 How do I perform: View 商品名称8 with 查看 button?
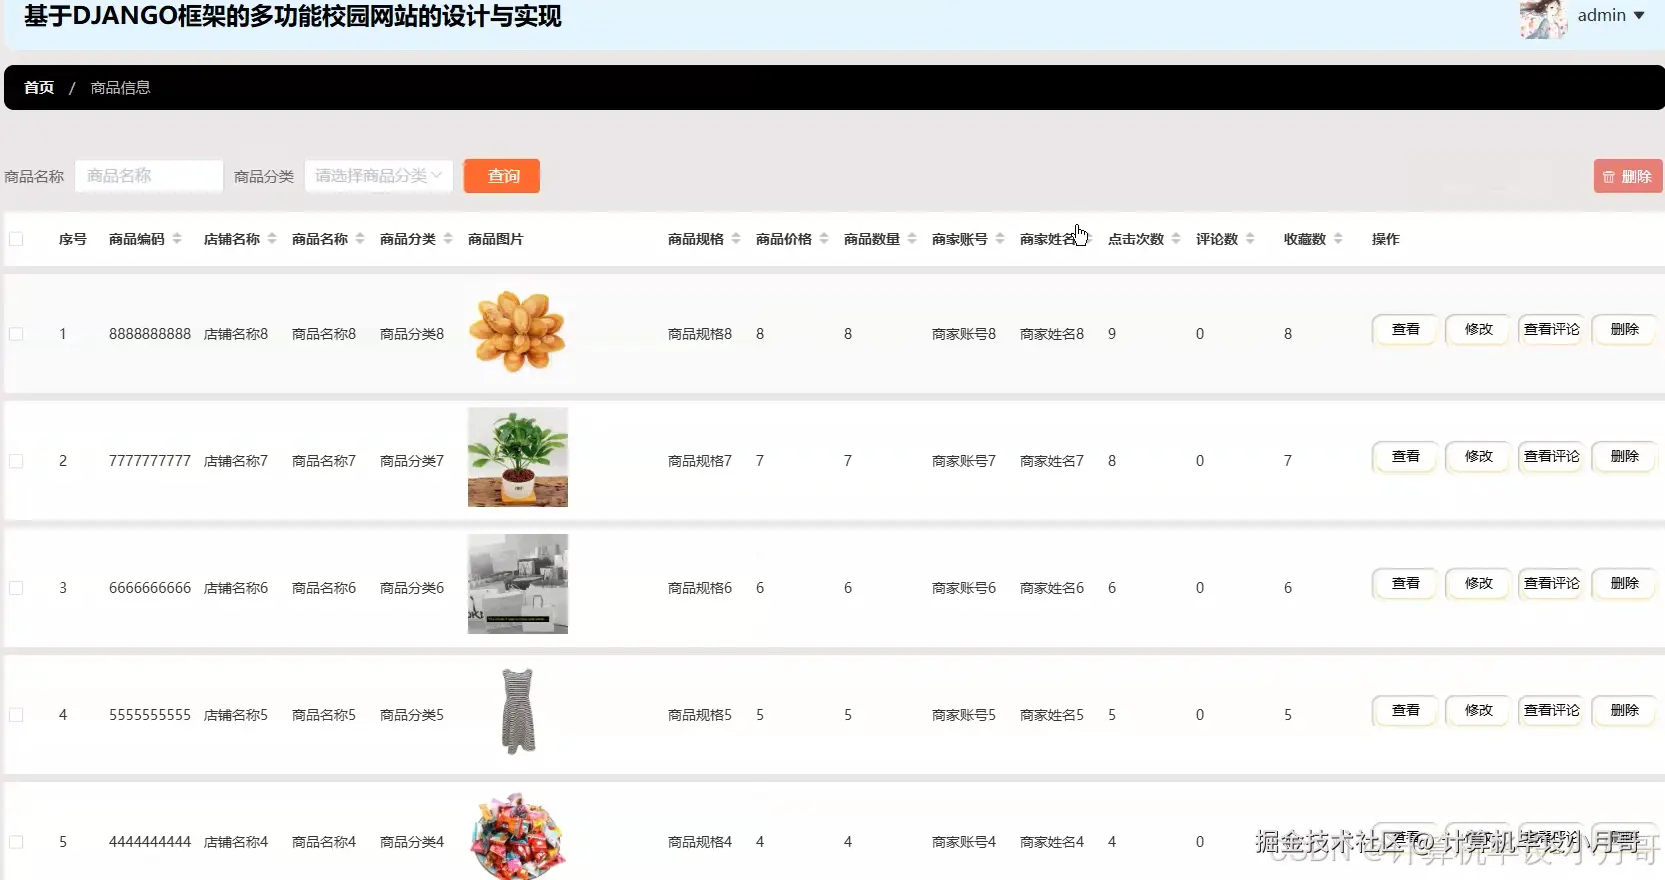pos(1406,329)
